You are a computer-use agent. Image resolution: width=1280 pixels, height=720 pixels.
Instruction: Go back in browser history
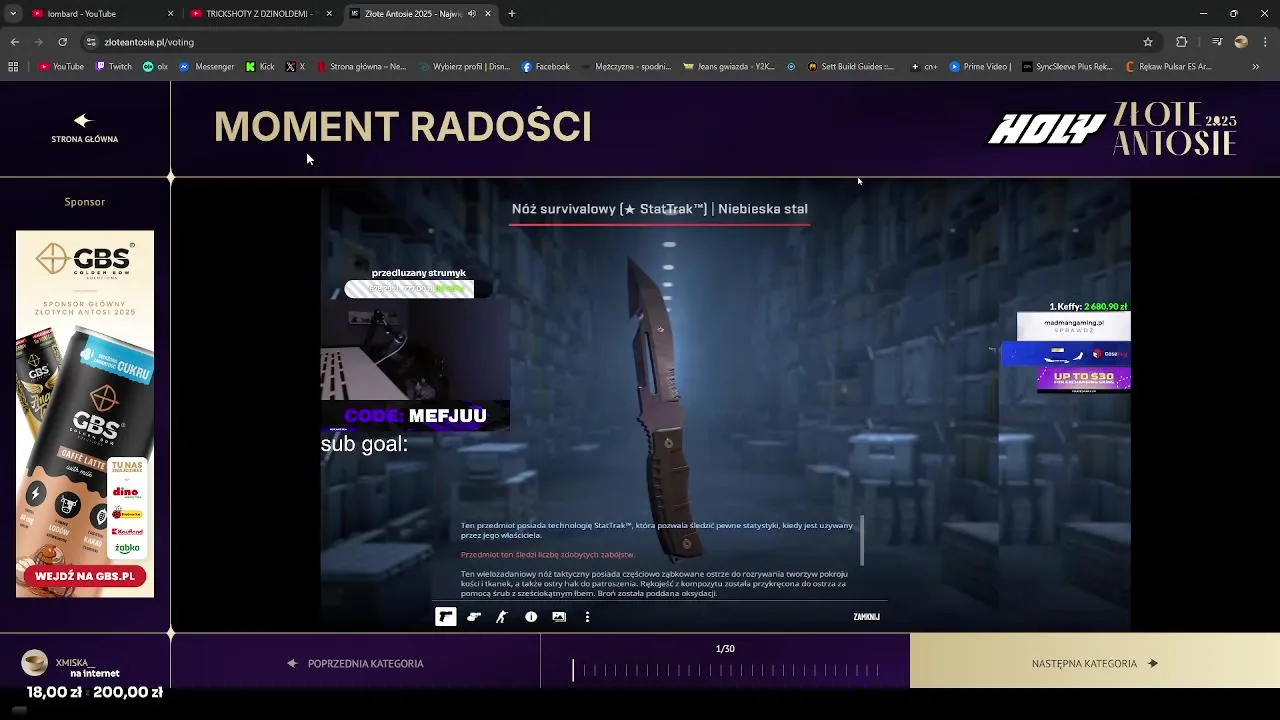point(15,42)
